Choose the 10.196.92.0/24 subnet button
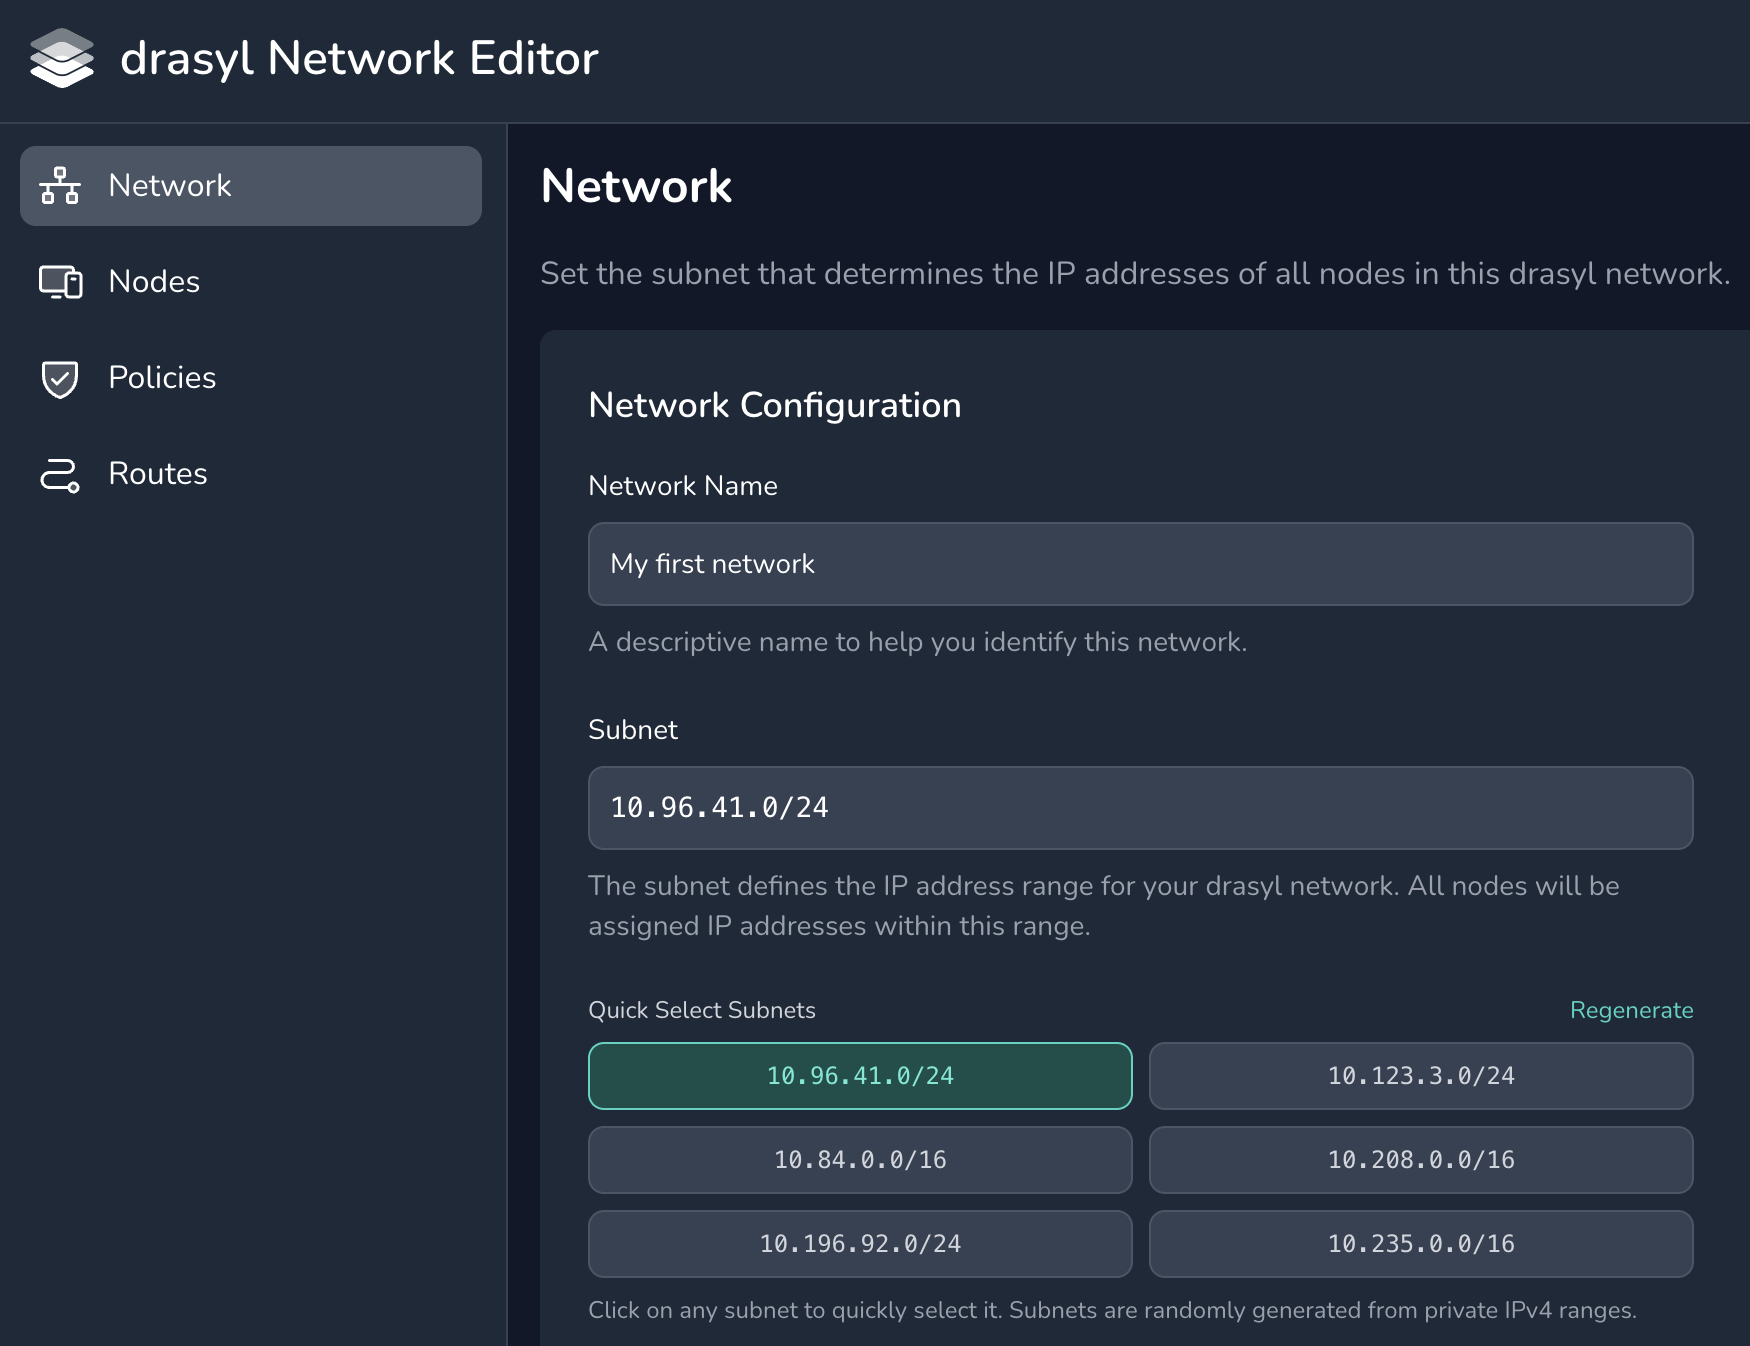The height and width of the screenshot is (1346, 1750). pos(860,1244)
